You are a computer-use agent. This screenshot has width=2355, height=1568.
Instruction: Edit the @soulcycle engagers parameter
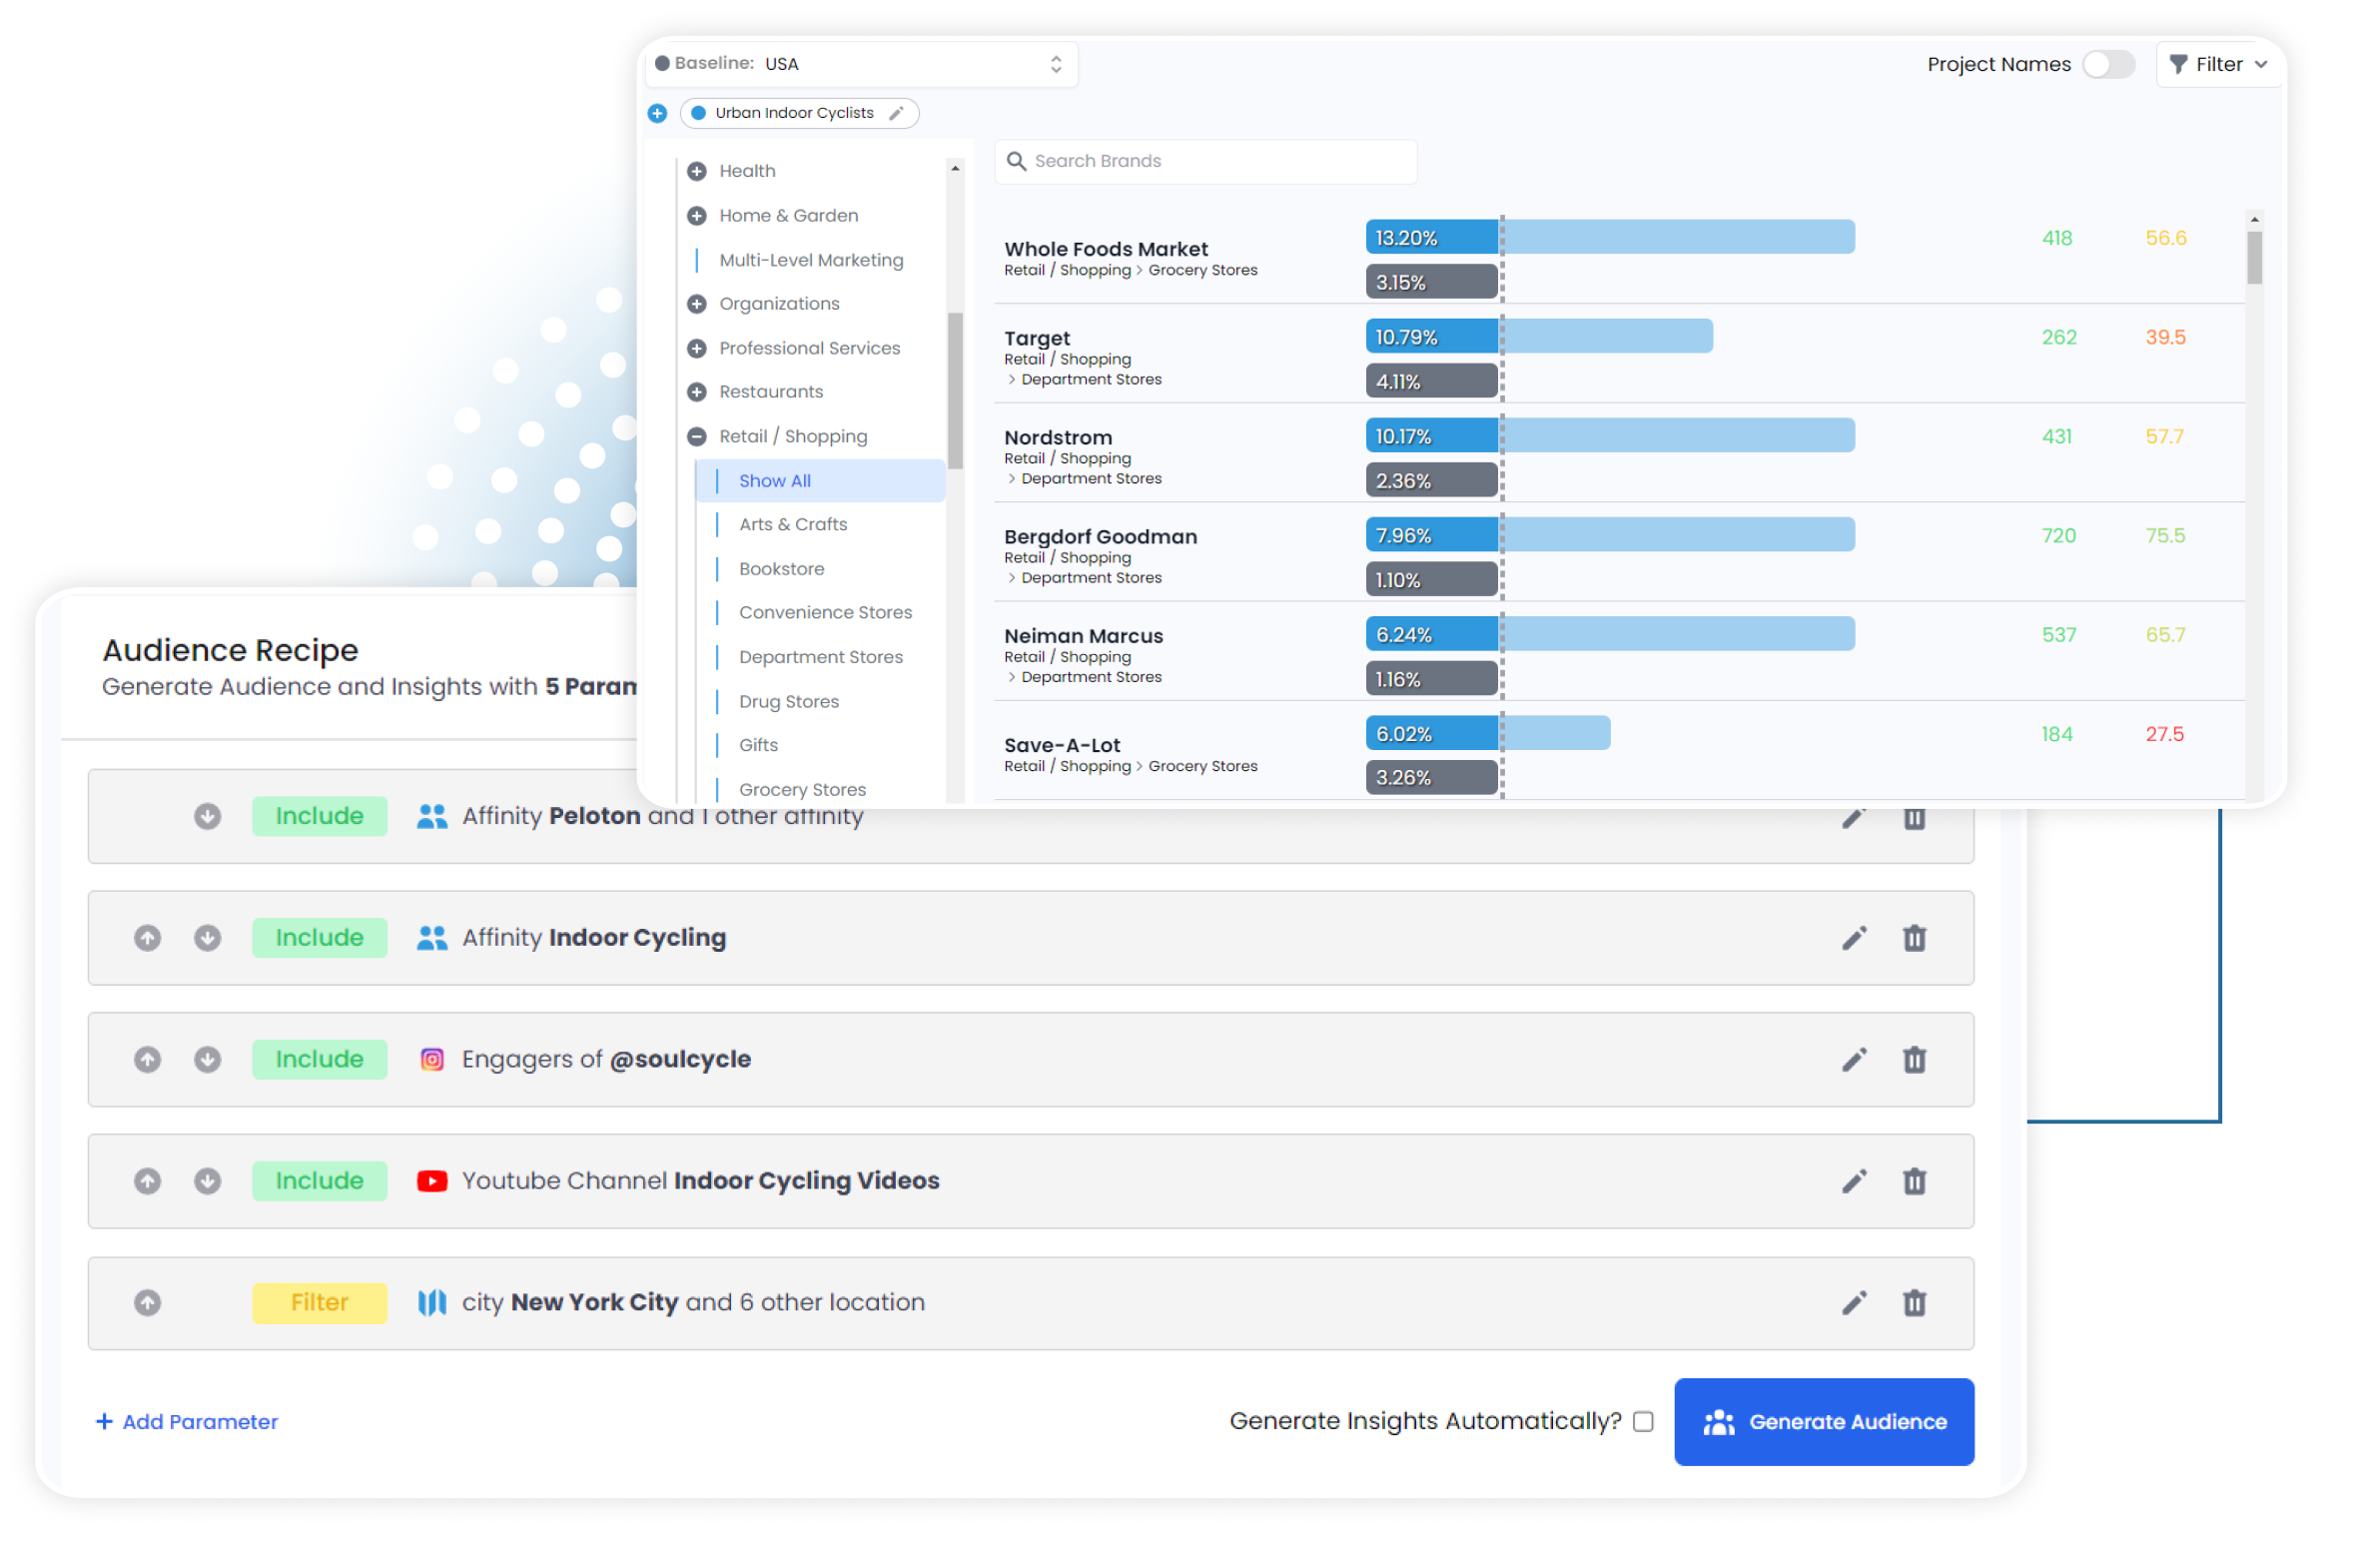coord(1853,1059)
